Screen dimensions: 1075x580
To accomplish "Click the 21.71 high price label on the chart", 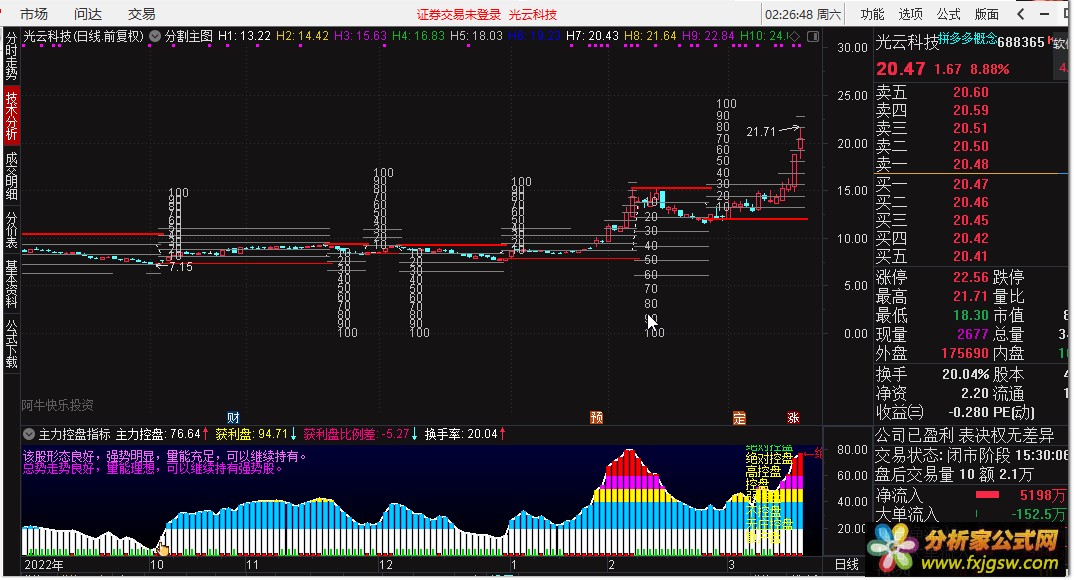I will click(761, 132).
